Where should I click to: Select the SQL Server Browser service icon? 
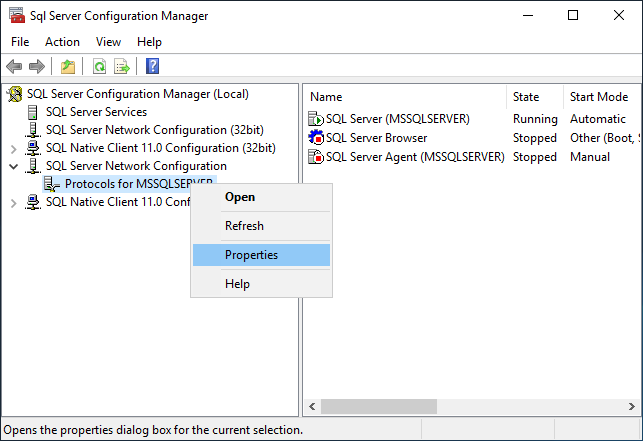(317, 138)
